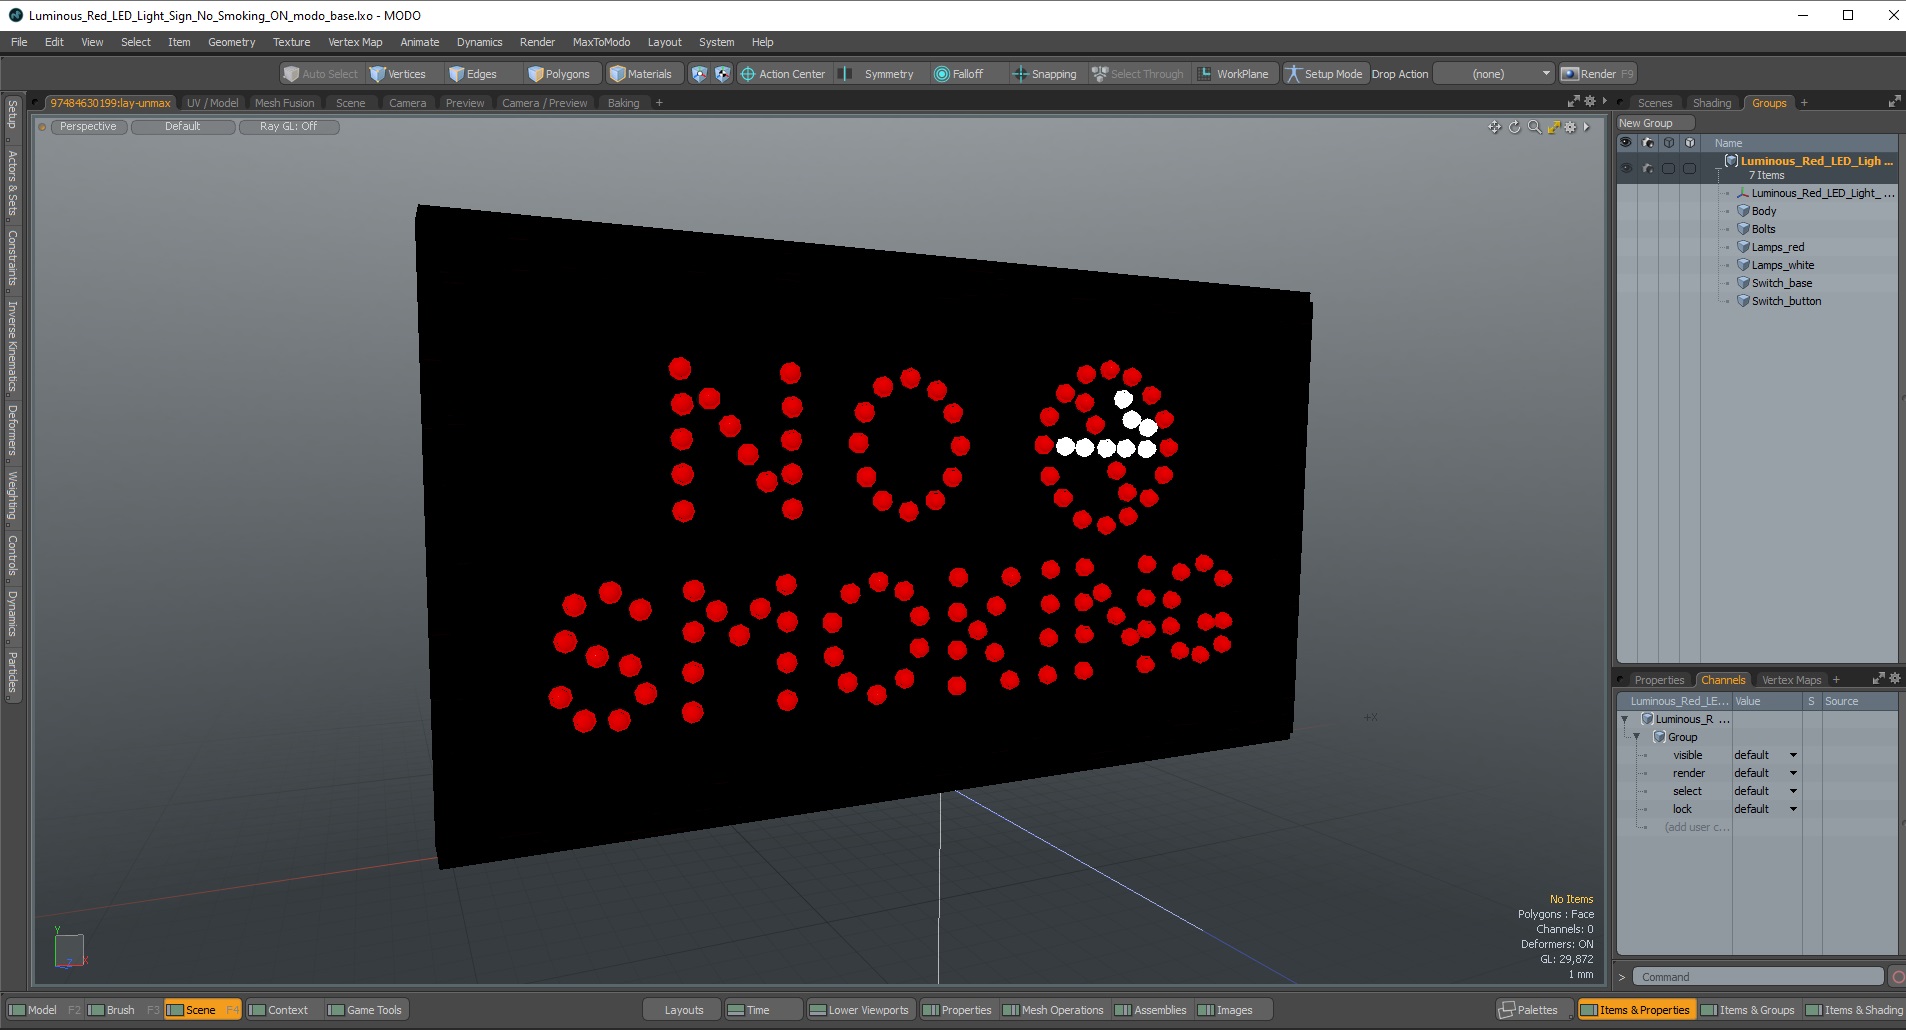
Task: Toggle Select Through mode
Action: pos(1138,74)
